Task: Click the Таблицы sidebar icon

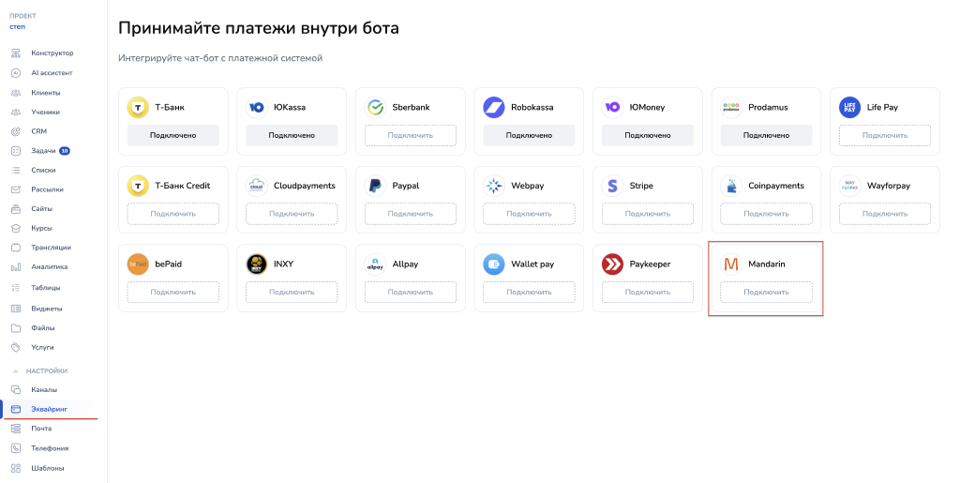Action: pyautogui.click(x=16, y=288)
